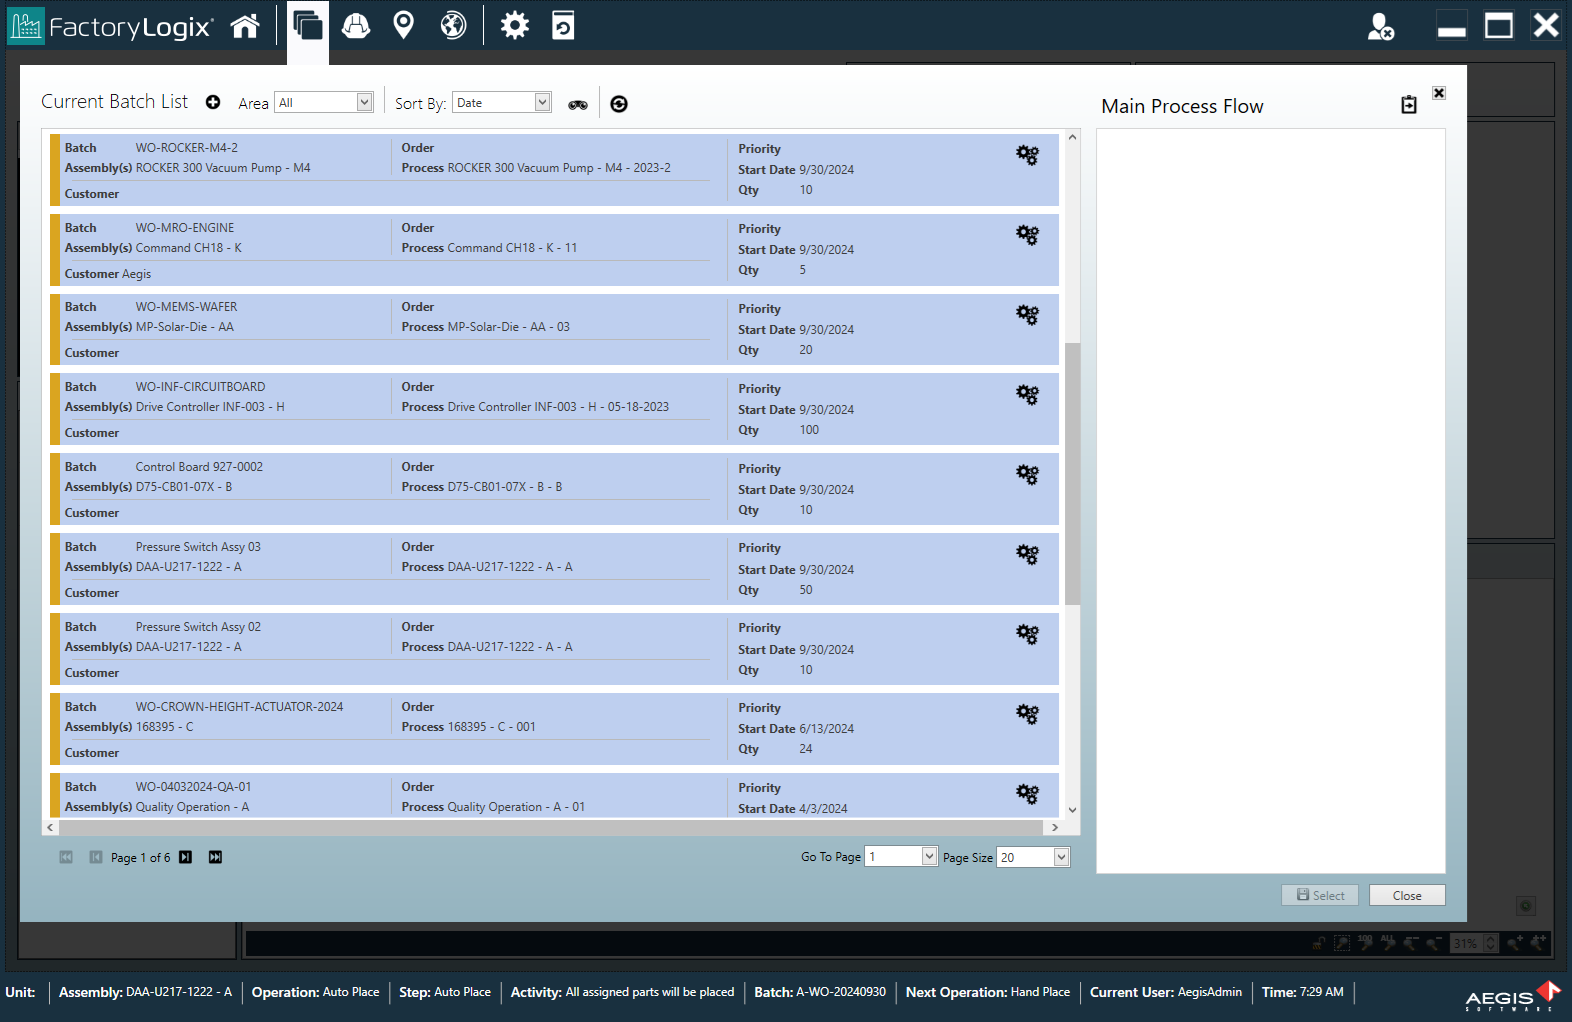Open gears icon for WO-MRO-ENGINE batch
Image resolution: width=1572 pixels, height=1022 pixels.
(1027, 235)
